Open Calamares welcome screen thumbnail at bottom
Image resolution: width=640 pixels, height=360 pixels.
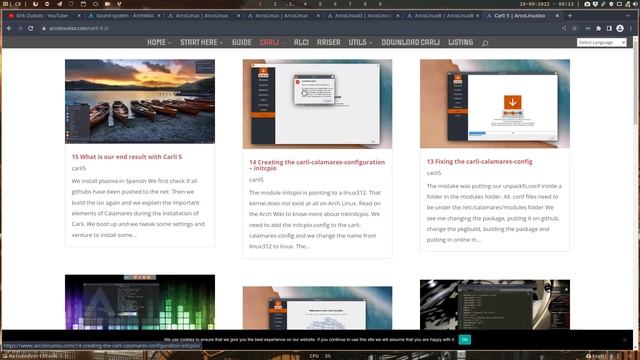317,308
